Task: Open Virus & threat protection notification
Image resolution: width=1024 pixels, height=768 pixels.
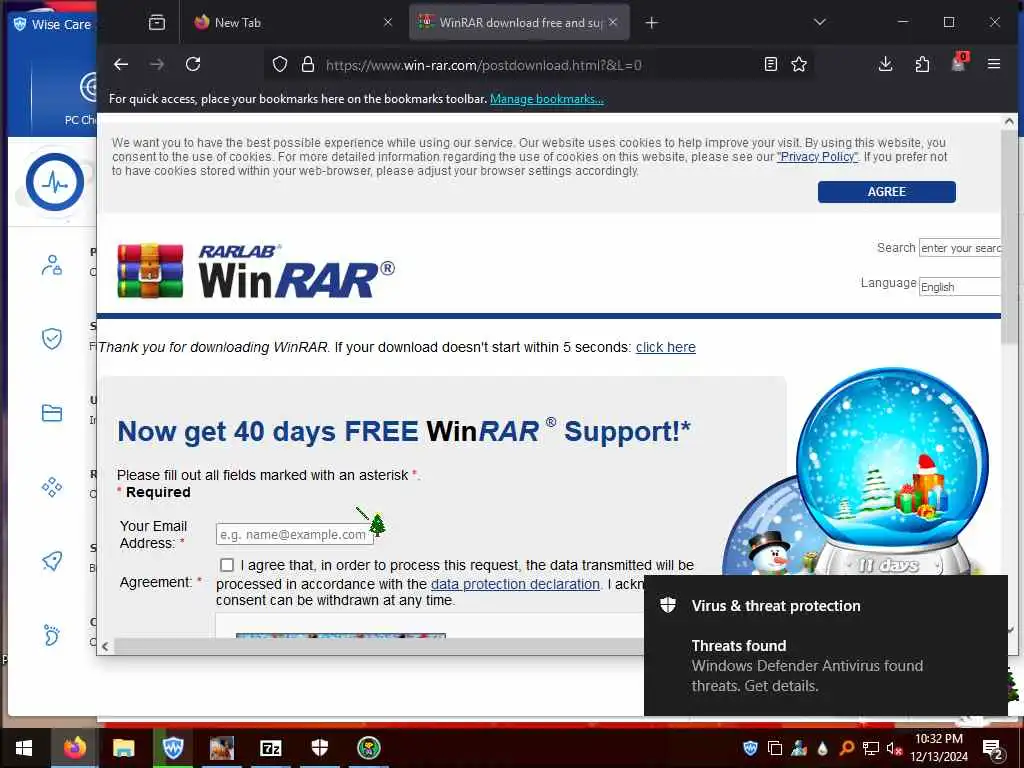Action: click(x=825, y=645)
